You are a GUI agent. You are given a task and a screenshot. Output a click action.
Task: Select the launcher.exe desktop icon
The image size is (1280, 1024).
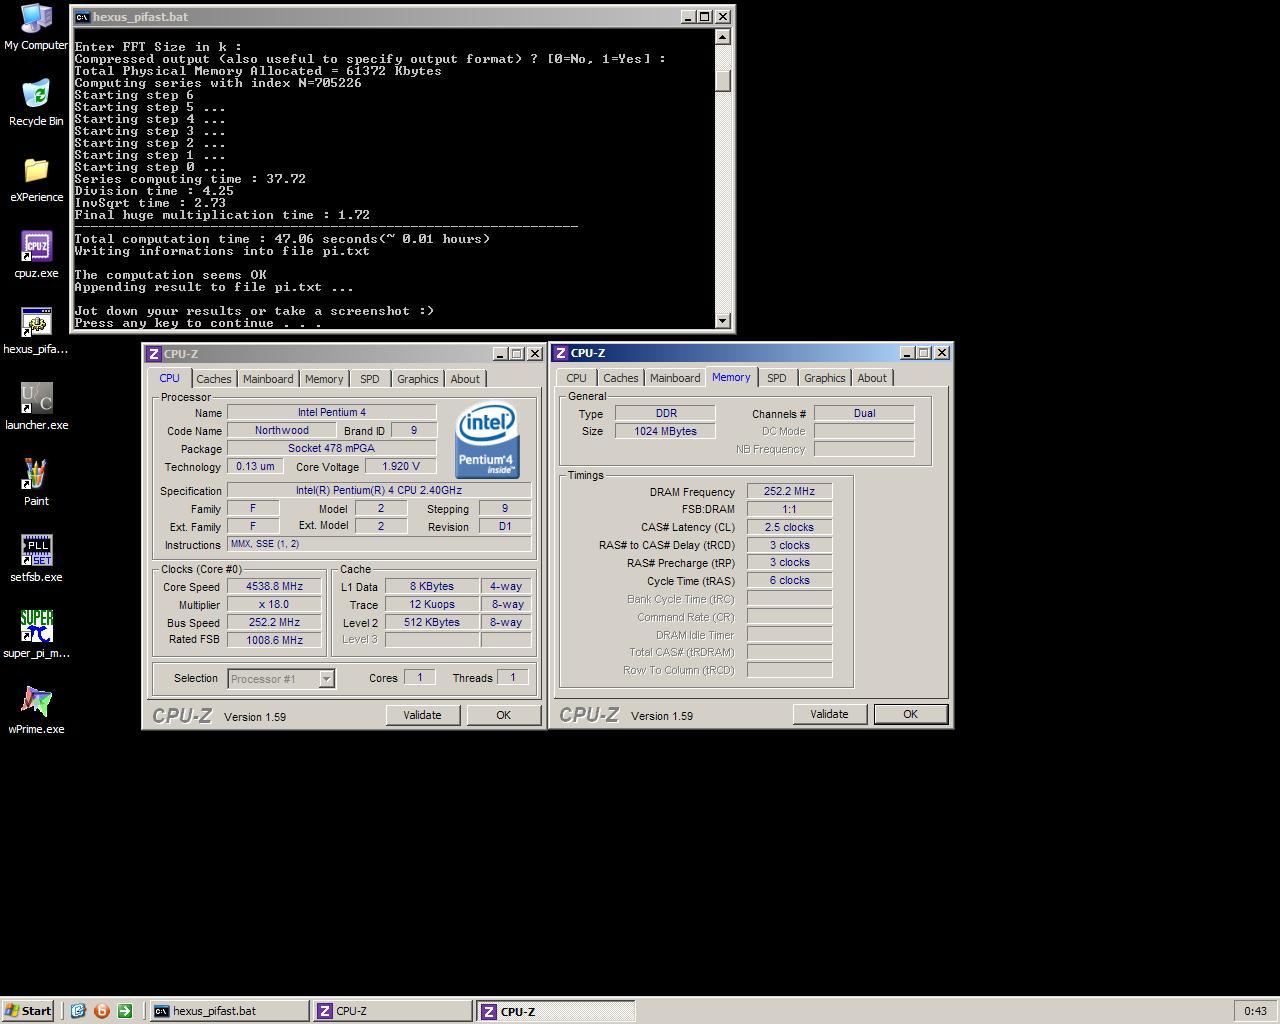36,399
